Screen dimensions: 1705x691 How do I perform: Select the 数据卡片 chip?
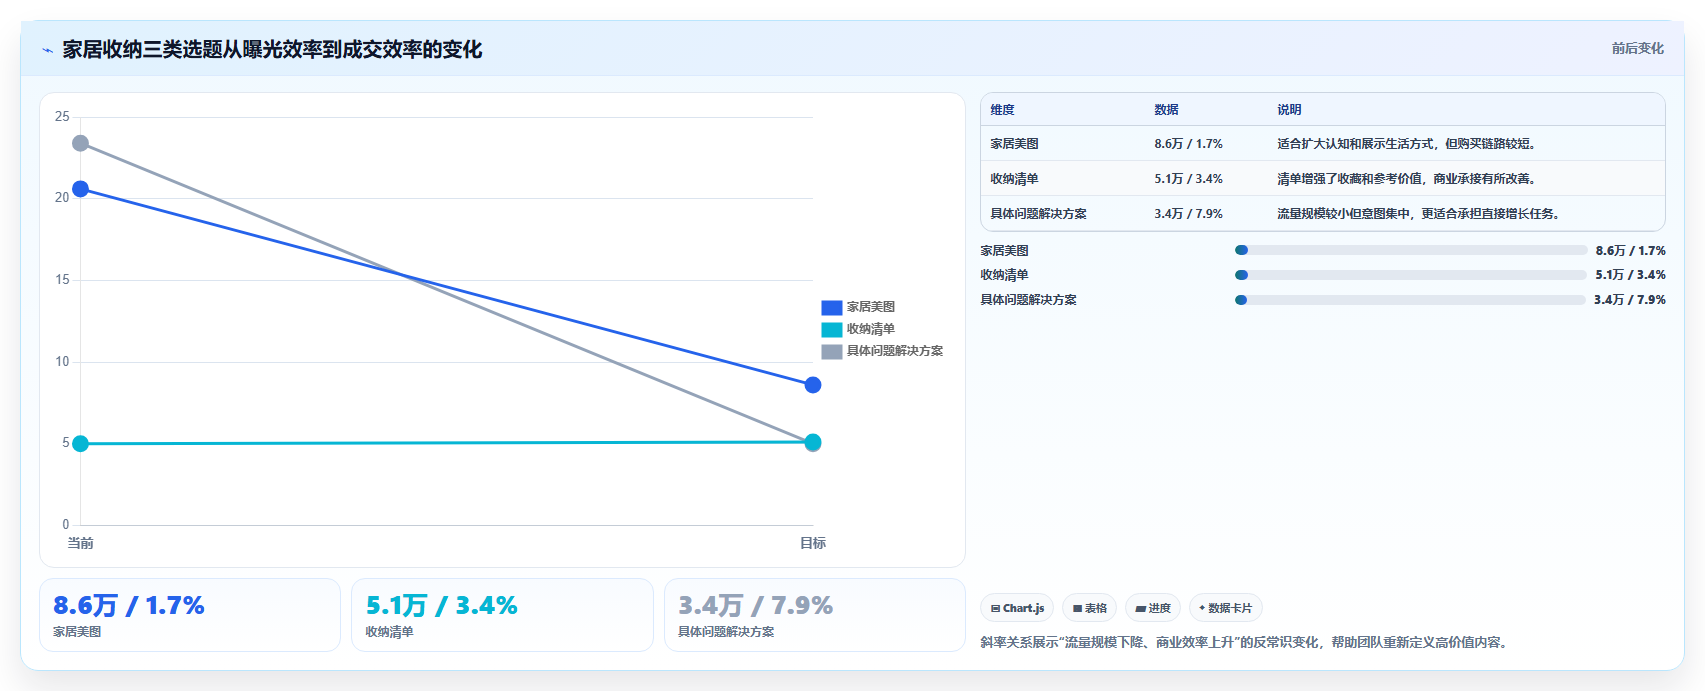(1225, 608)
